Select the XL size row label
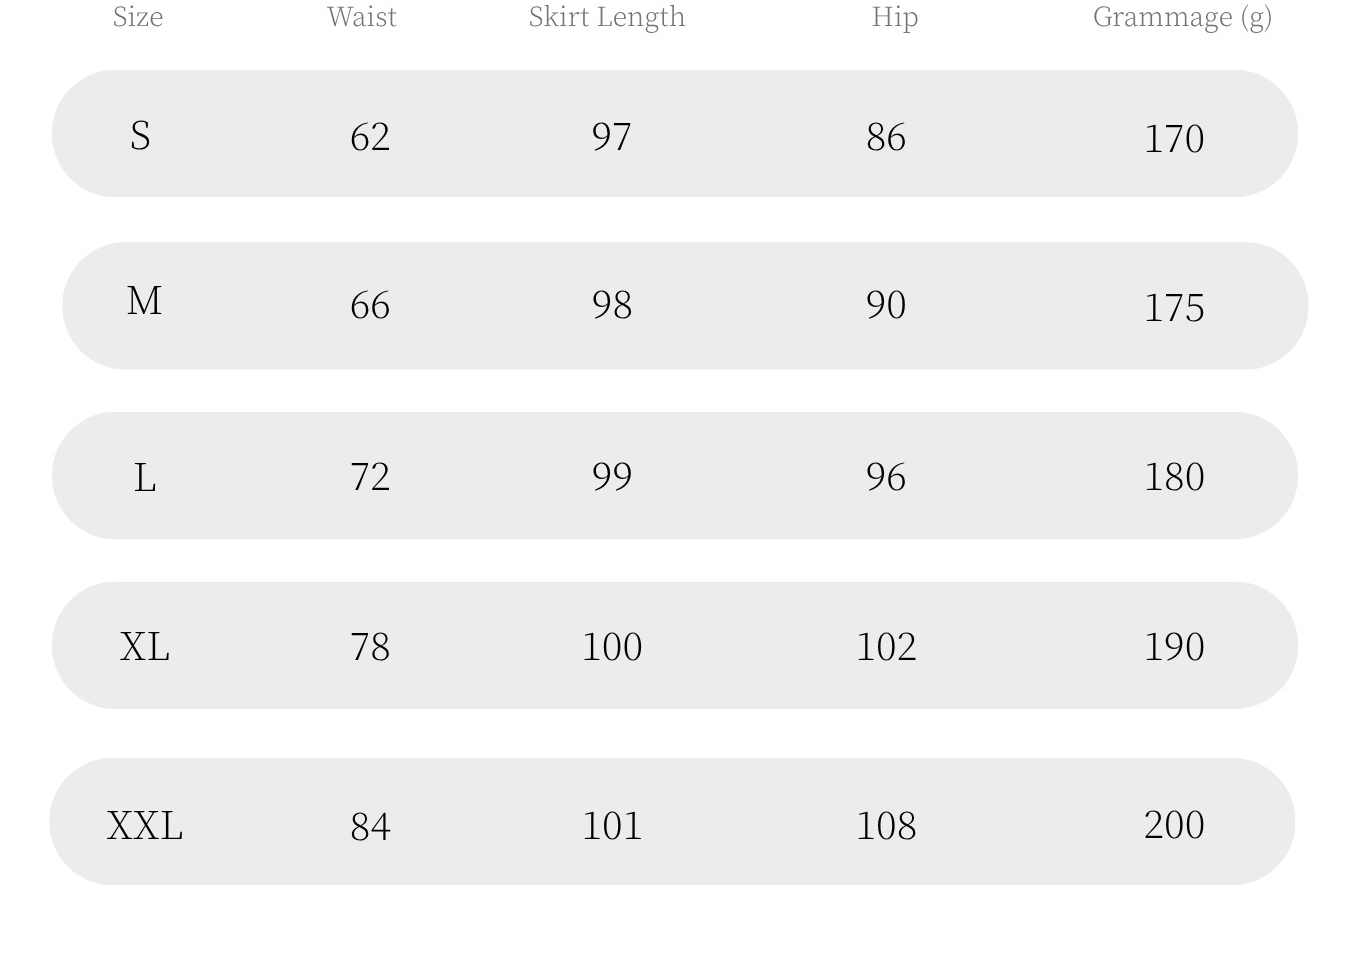This screenshot has height=980, width=1350. [x=145, y=647]
